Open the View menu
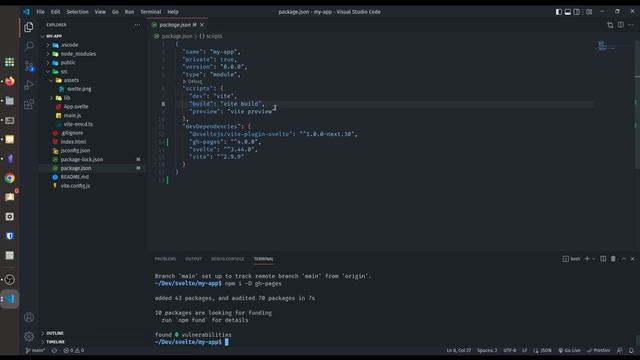 (x=100, y=12)
